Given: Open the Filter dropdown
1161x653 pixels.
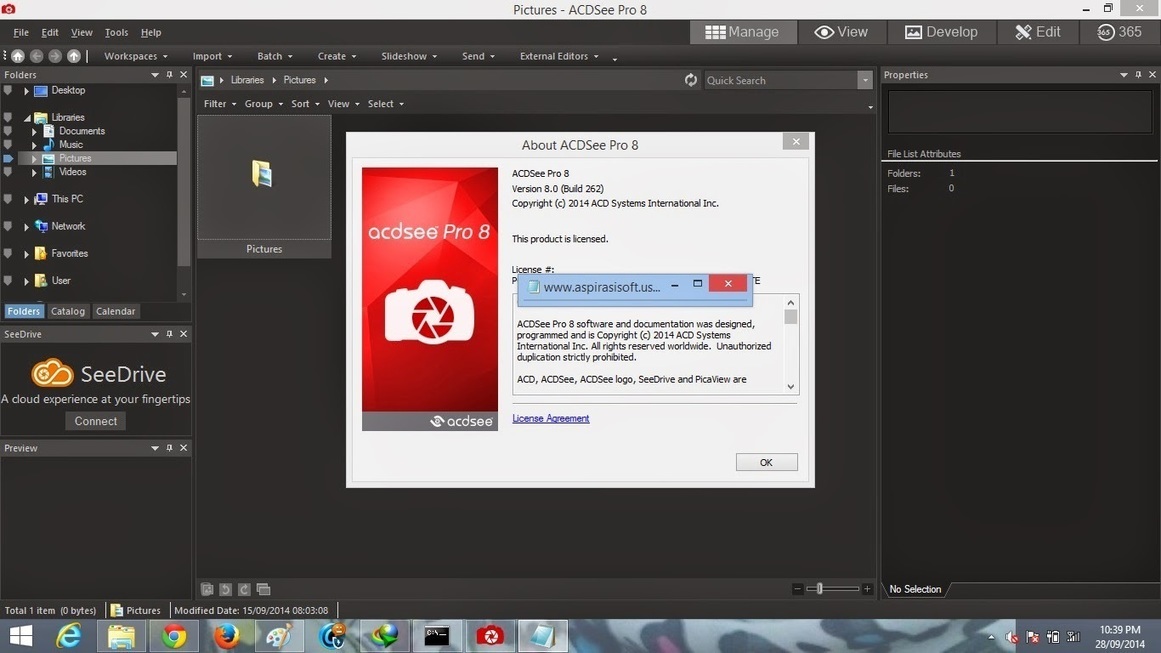Looking at the screenshot, I should (220, 104).
